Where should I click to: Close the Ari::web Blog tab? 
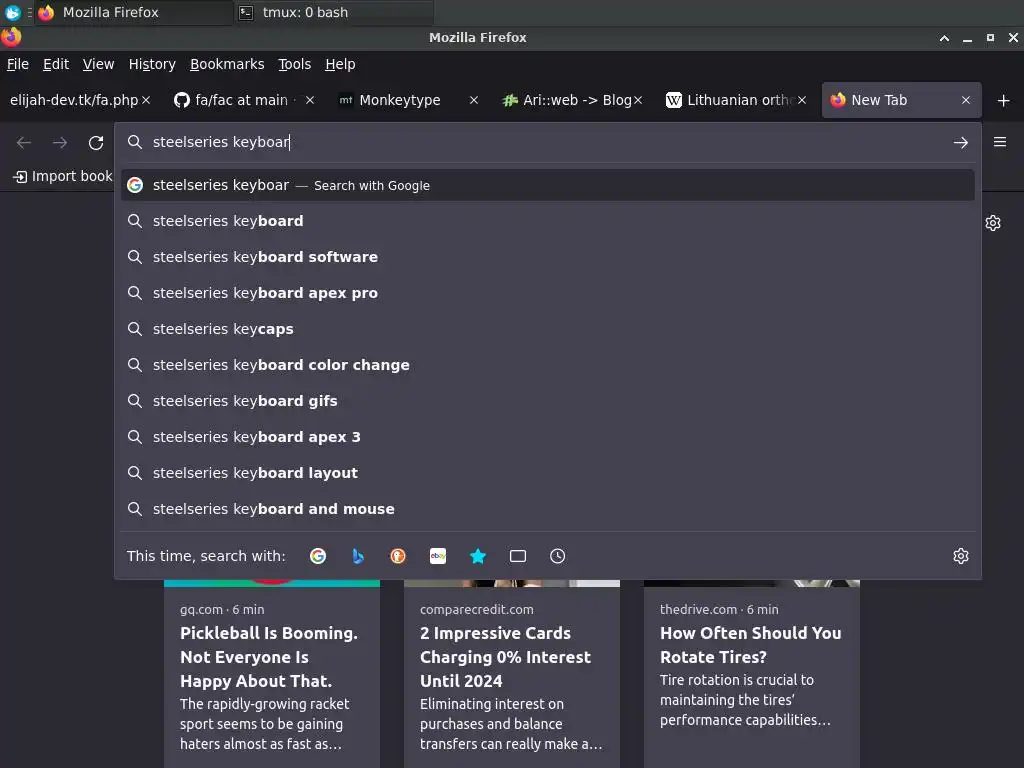pyautogui.click(x=638, y=100)
